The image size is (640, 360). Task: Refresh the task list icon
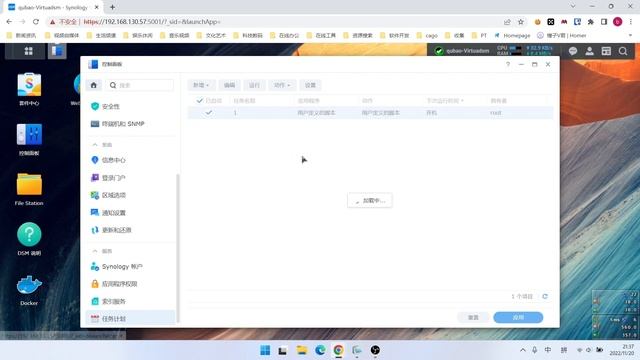pos(545,296)
